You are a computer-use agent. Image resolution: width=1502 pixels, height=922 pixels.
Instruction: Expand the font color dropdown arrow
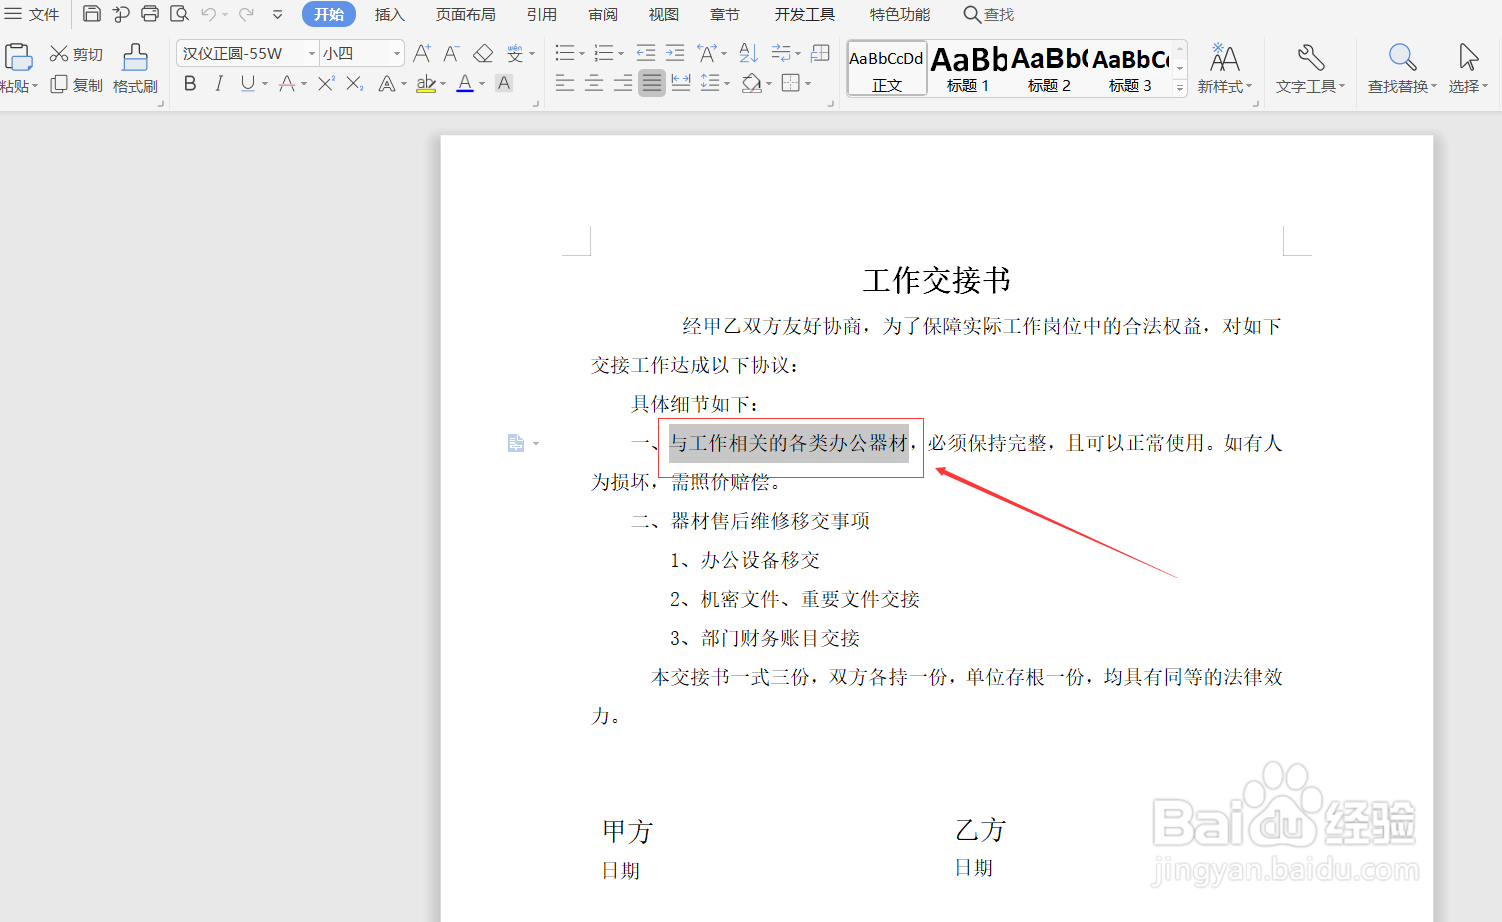click(482, 84)
